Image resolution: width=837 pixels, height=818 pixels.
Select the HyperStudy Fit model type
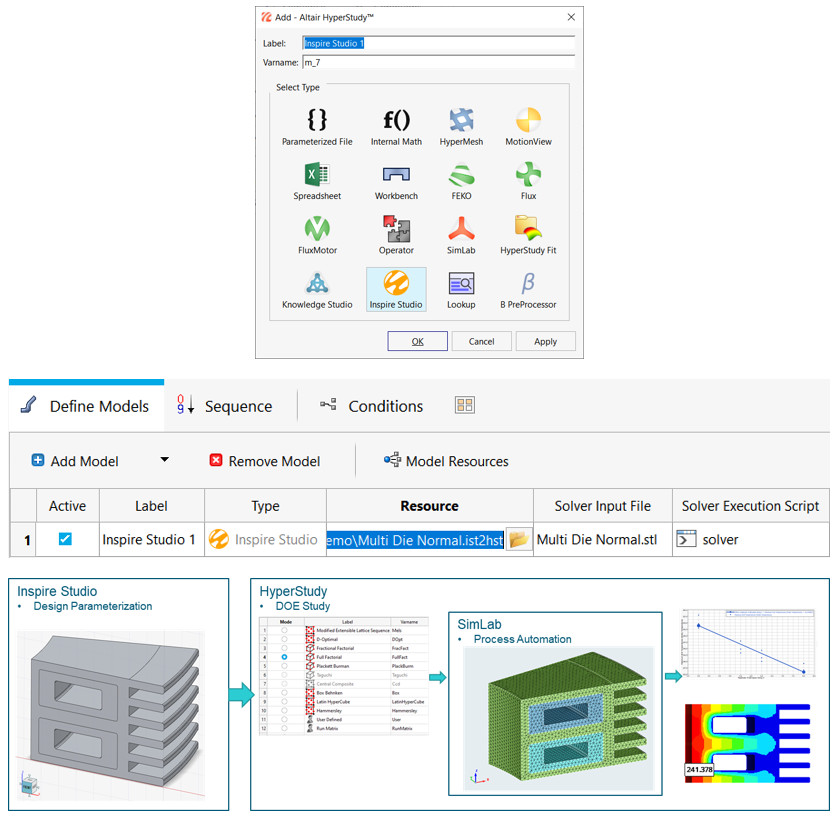pyautogui.click(x=527, y=229)
